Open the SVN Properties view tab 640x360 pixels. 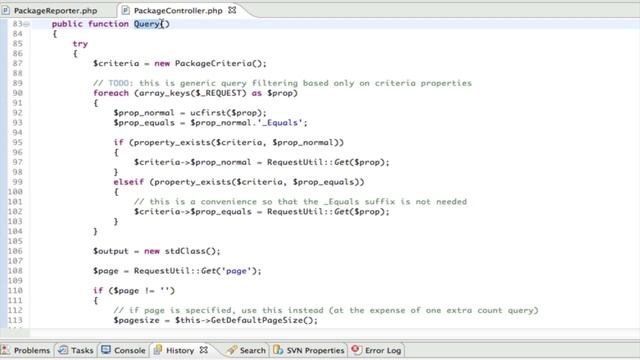(x=315, y=350)
